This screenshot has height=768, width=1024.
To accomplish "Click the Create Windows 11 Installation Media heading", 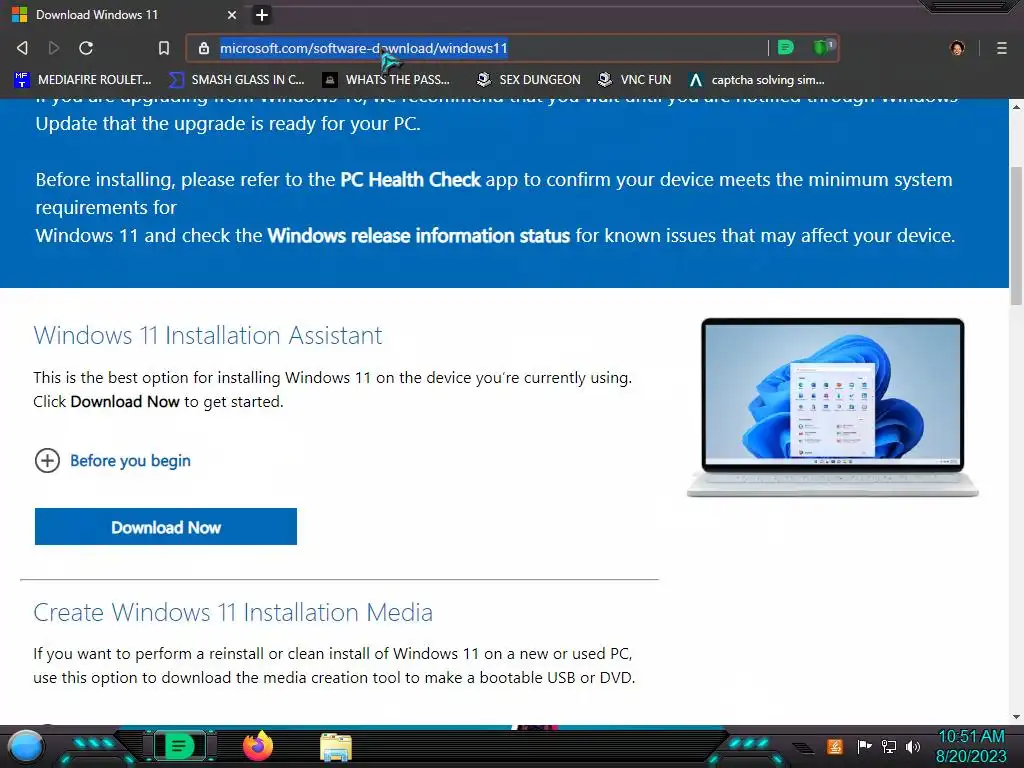I will pyautogui.click(x=233, y=612).
